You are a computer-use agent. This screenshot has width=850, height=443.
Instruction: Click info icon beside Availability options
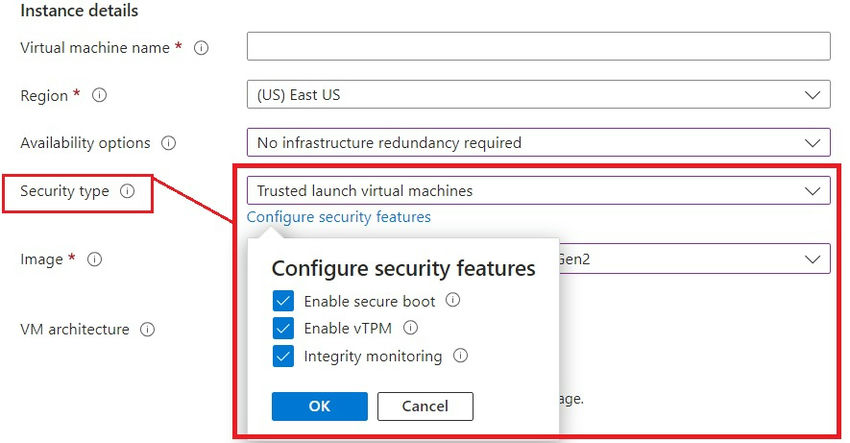[168, 143]
